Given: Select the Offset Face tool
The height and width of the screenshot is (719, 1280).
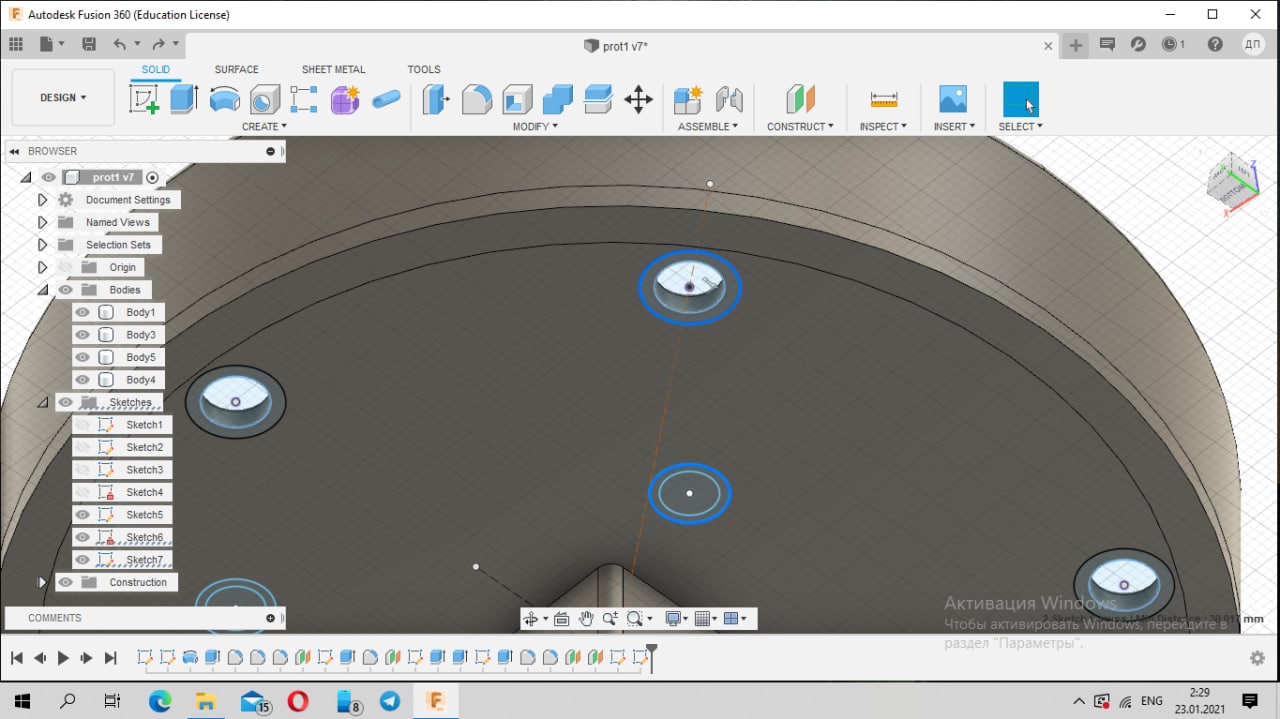Looking at the screenshot, I should tap(598, 99).
